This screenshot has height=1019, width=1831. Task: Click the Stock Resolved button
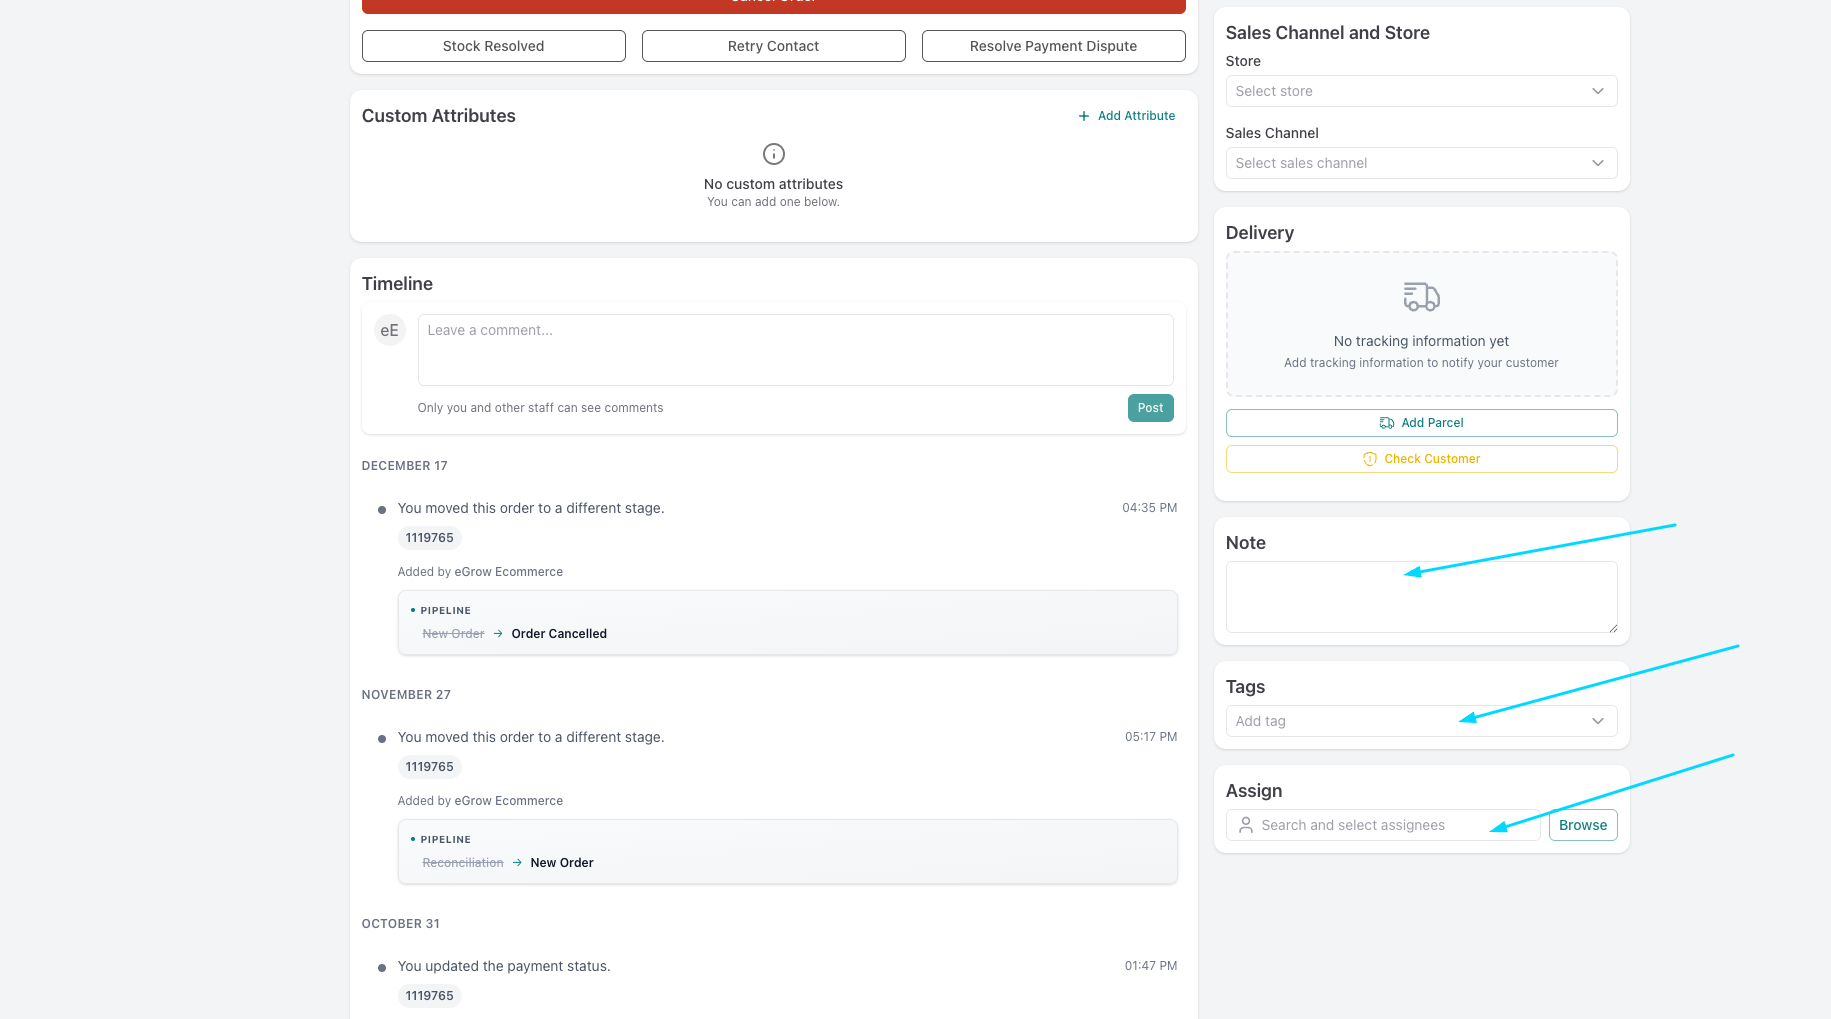coord(493,46)
